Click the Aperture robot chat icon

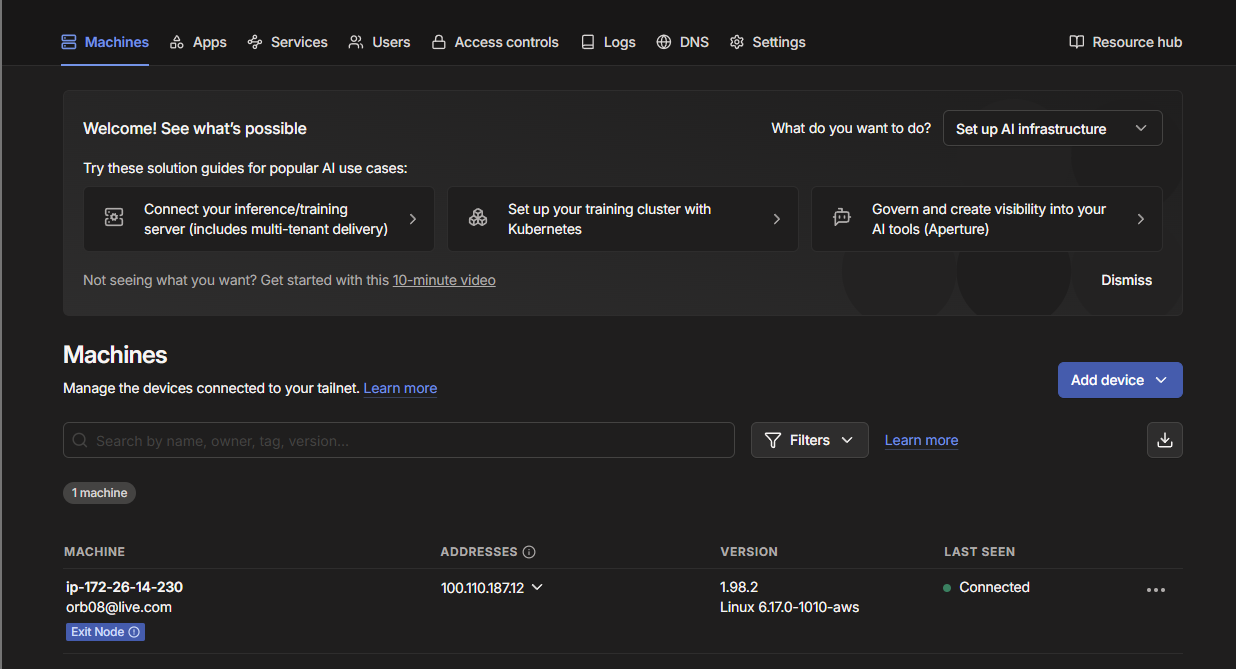click(x=842, y=218)
